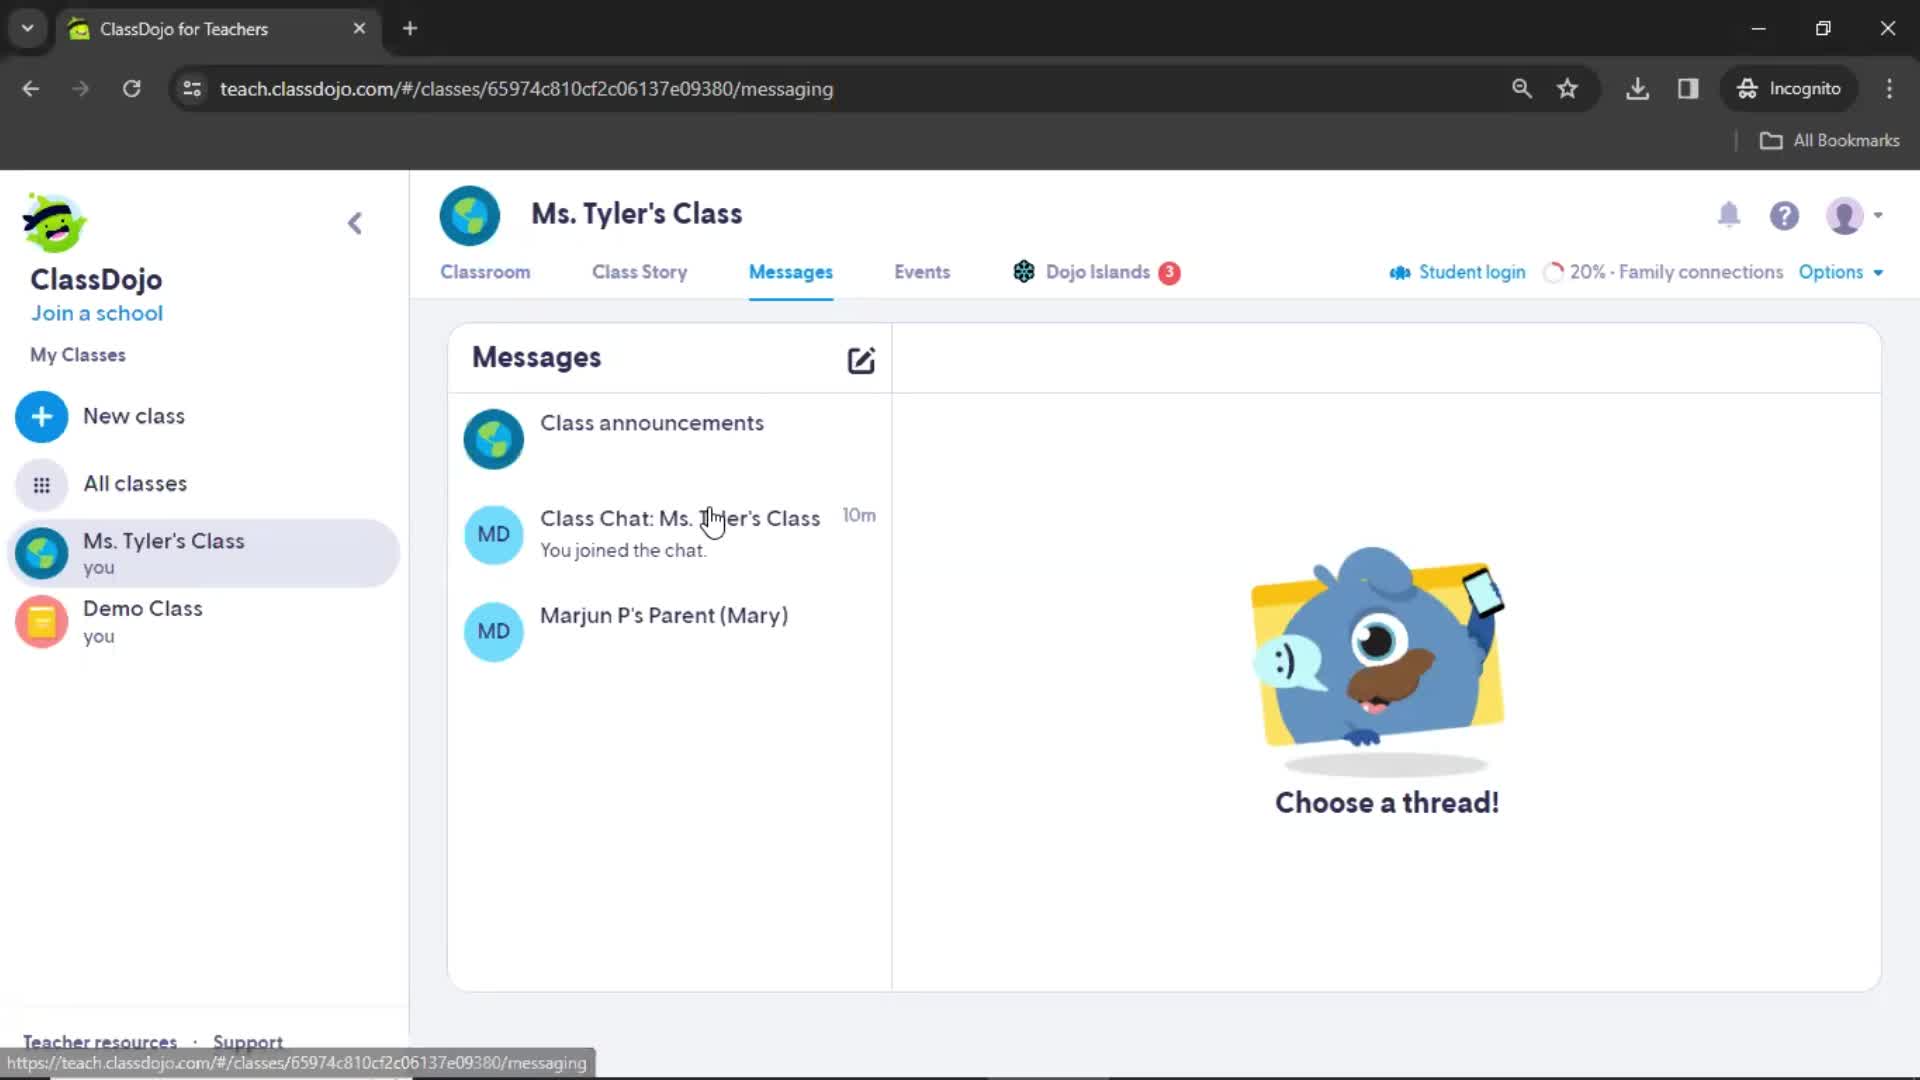Click the Choose a thread mascot illustration
1920x1080 pixels.
1378,660
